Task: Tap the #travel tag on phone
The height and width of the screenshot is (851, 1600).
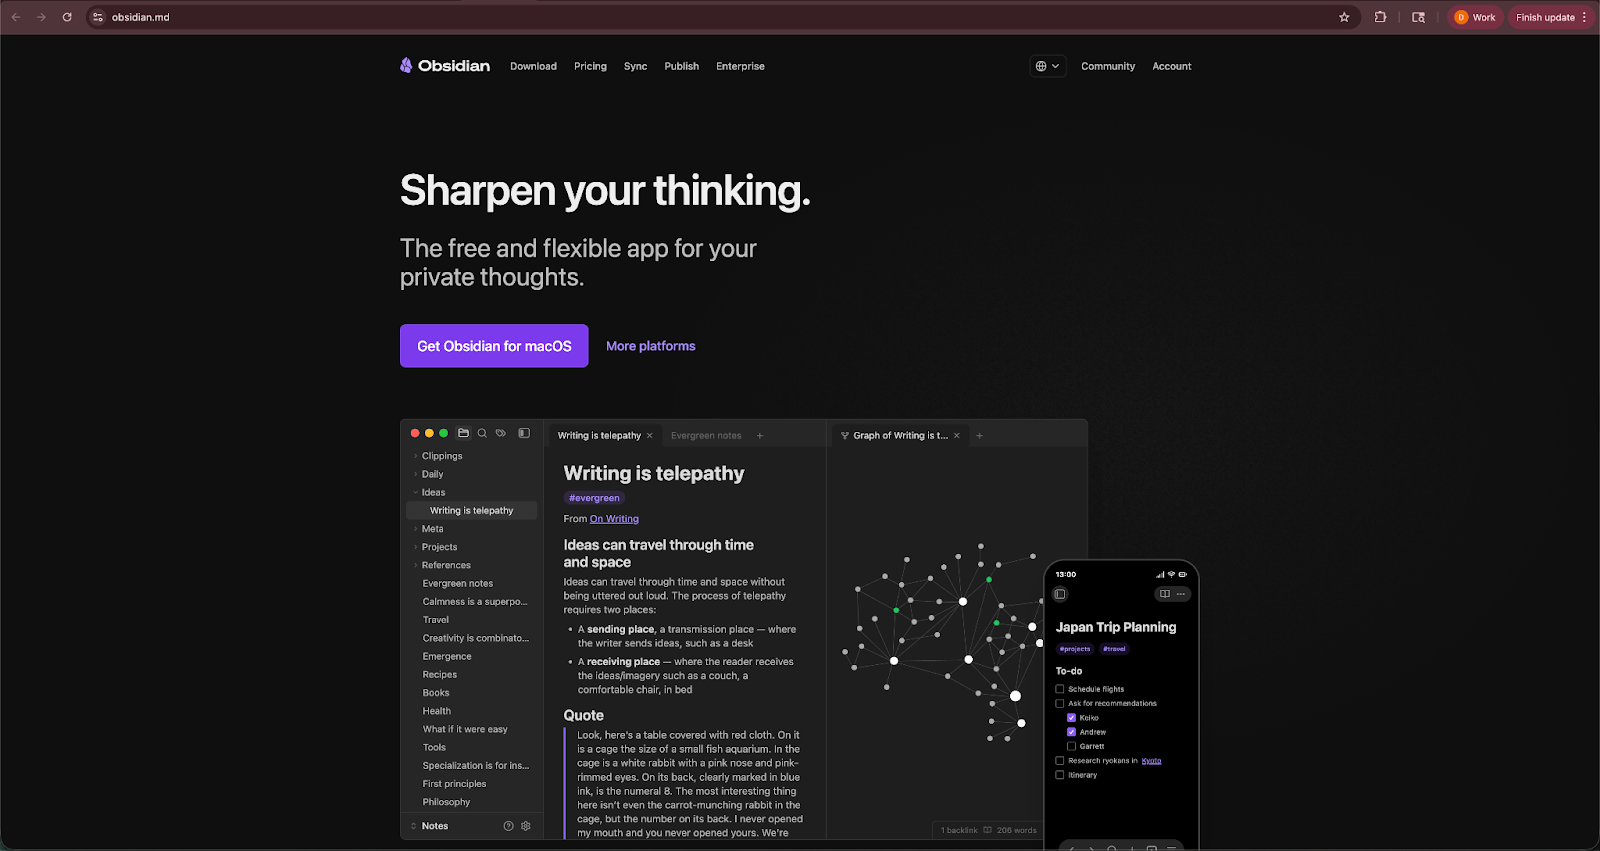Action: tap(1114, 649)
